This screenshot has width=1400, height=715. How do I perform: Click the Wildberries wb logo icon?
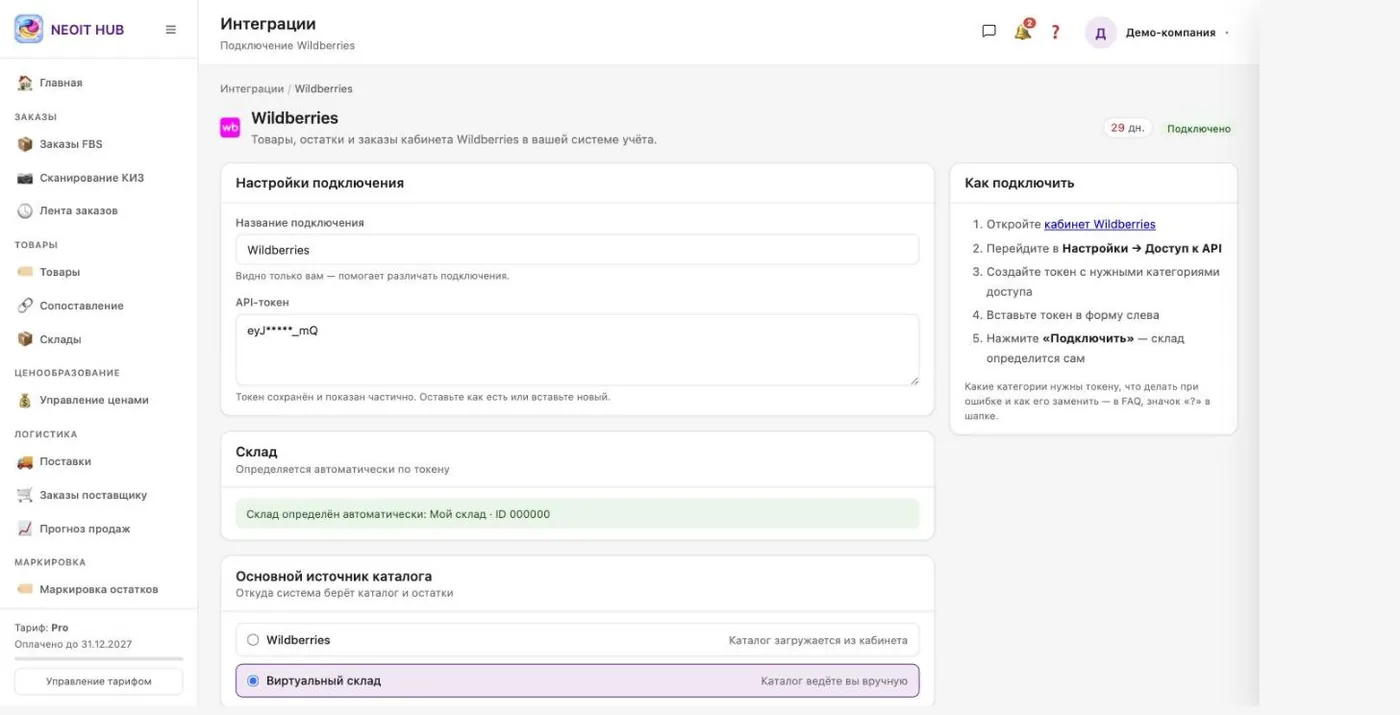click(230, 128)
